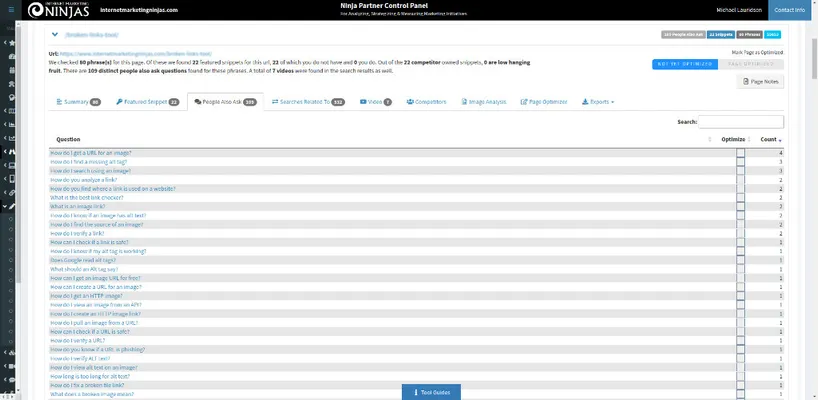Screen dimensions: 818x400
Task: Click the Internet Marketing Ninjas logo
Action: click(x=43, y=10)
